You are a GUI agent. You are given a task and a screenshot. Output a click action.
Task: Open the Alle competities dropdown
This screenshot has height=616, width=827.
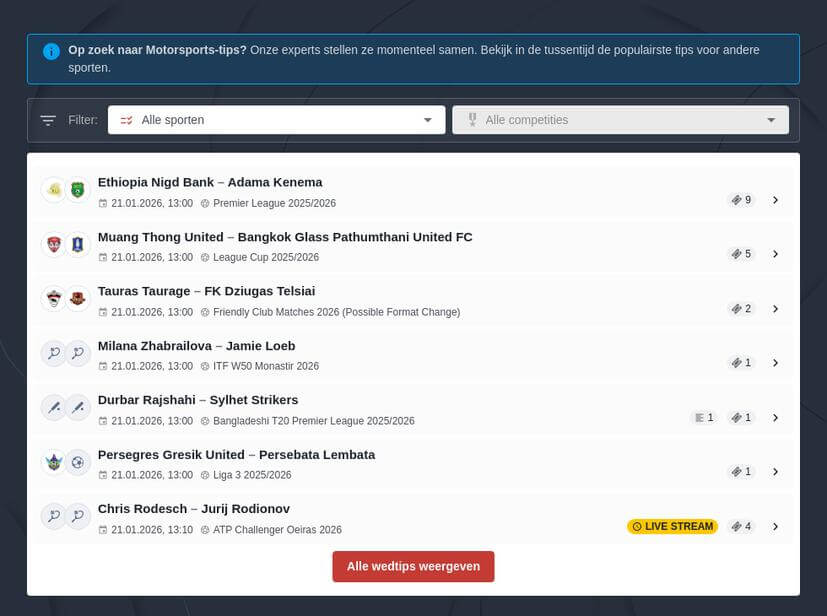click(x=620, y=120)
